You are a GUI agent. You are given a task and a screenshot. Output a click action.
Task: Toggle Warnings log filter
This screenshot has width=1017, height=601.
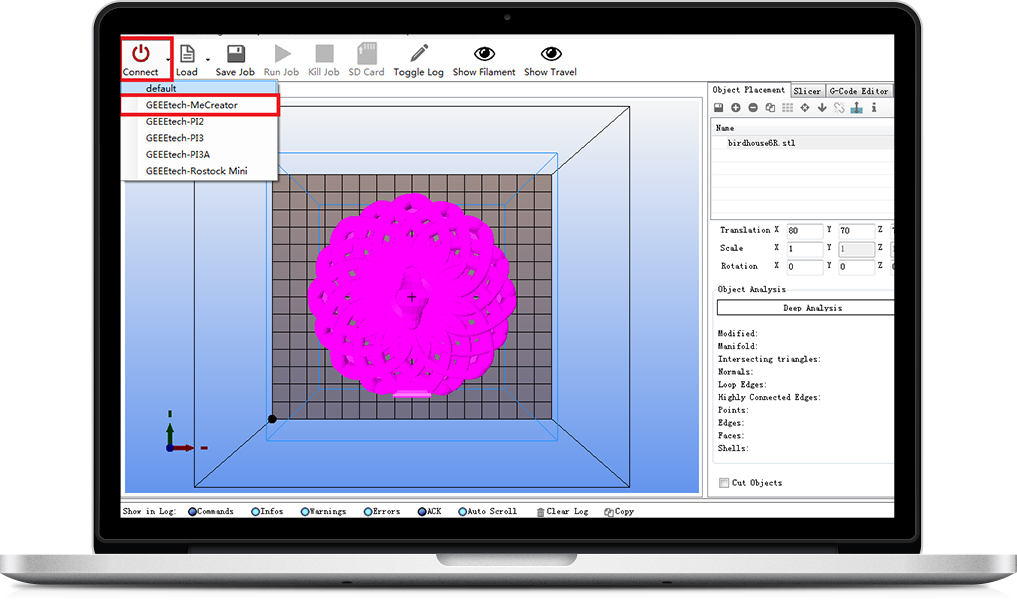pos(324,512)
